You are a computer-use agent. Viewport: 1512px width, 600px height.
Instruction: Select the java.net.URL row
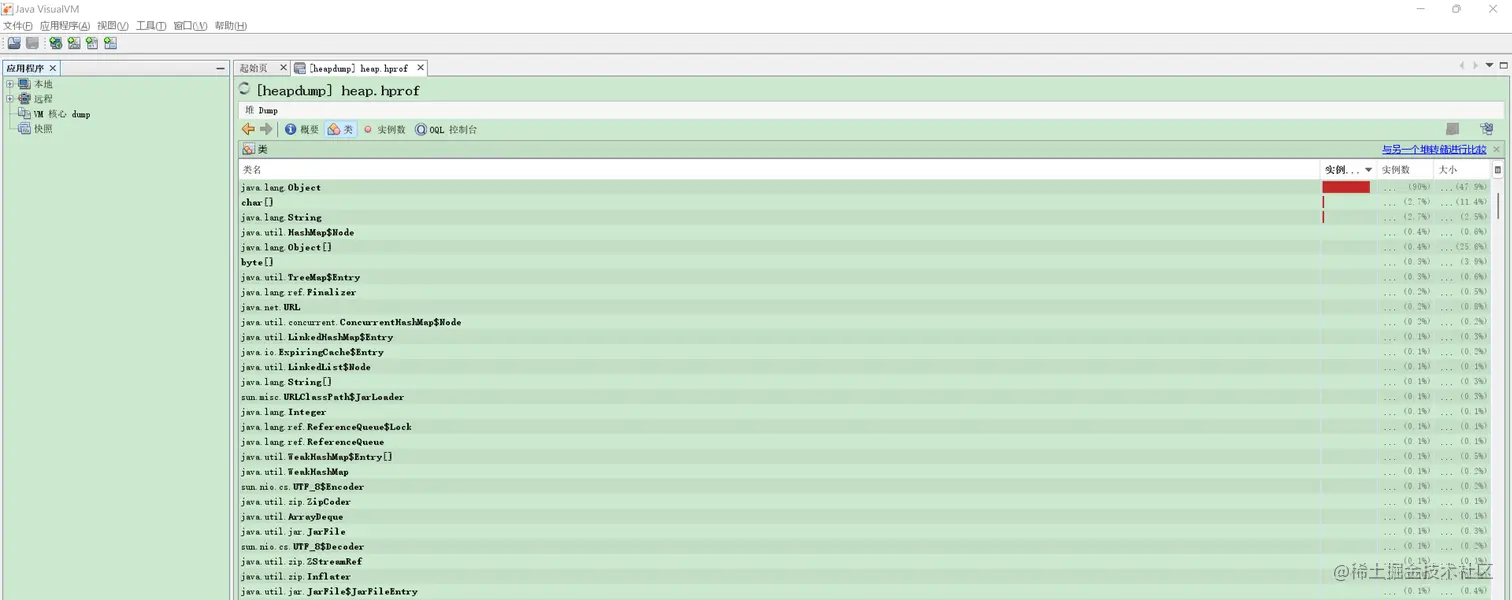pyautogui.click(x=865, y=307)
